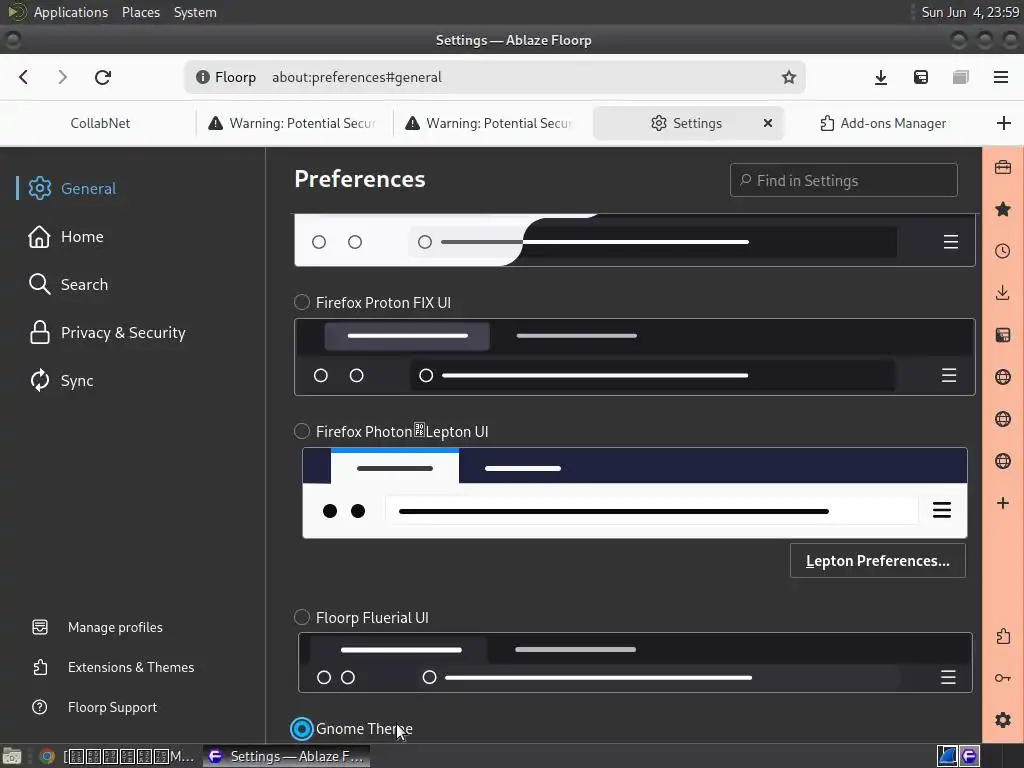Open add-ons puzzle icon in side panel

1003,636
